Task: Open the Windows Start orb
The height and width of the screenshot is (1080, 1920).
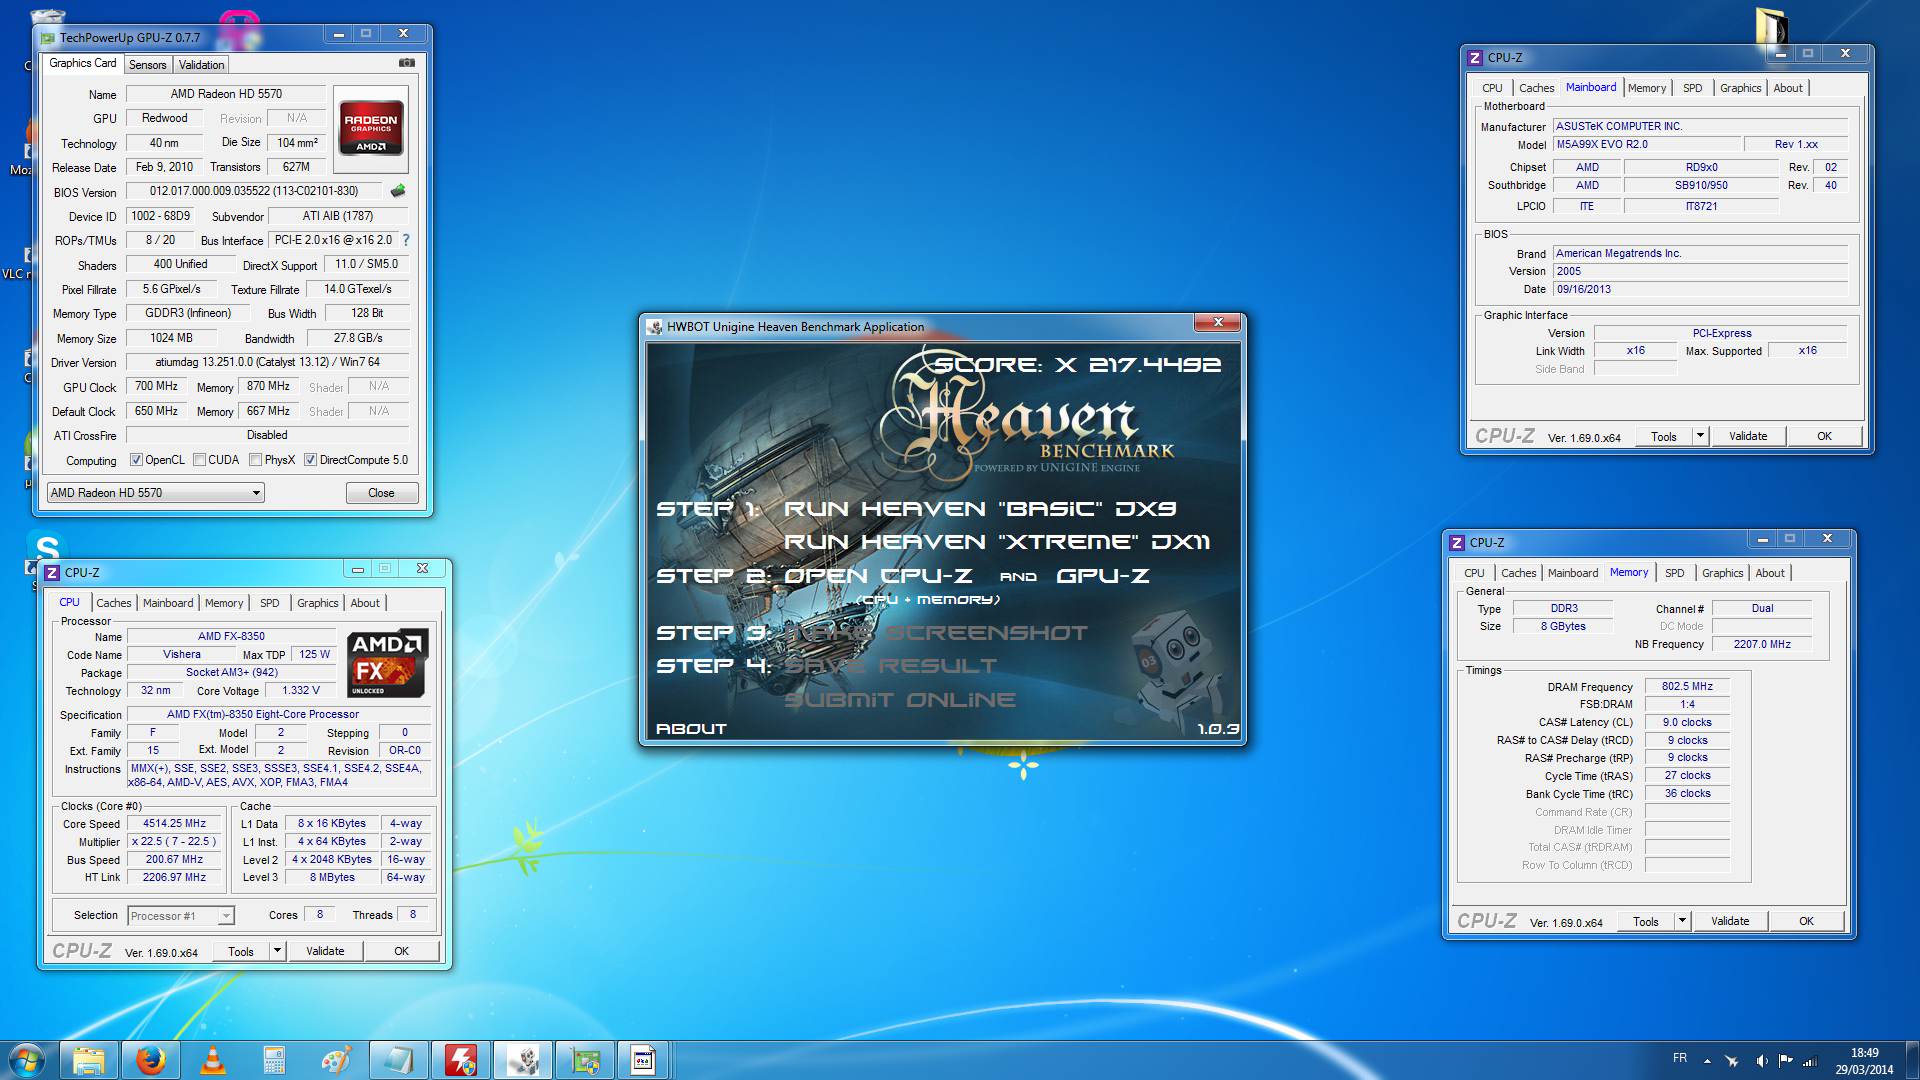Action: [x=27, y=1060]
